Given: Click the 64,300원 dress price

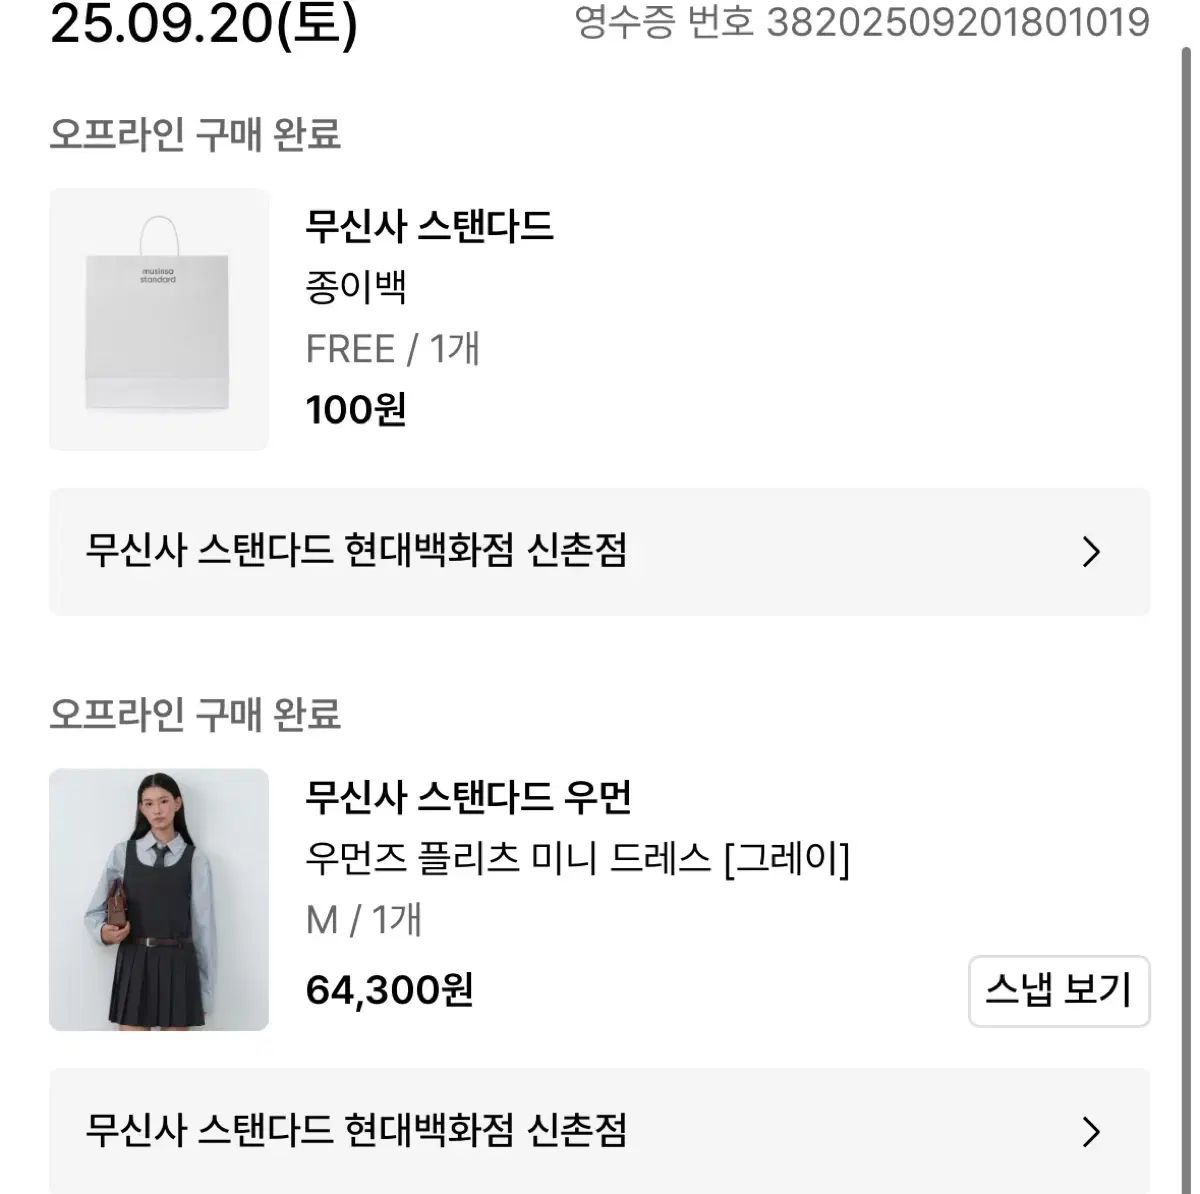Looking at the screenshot, I should pos(389,990).
